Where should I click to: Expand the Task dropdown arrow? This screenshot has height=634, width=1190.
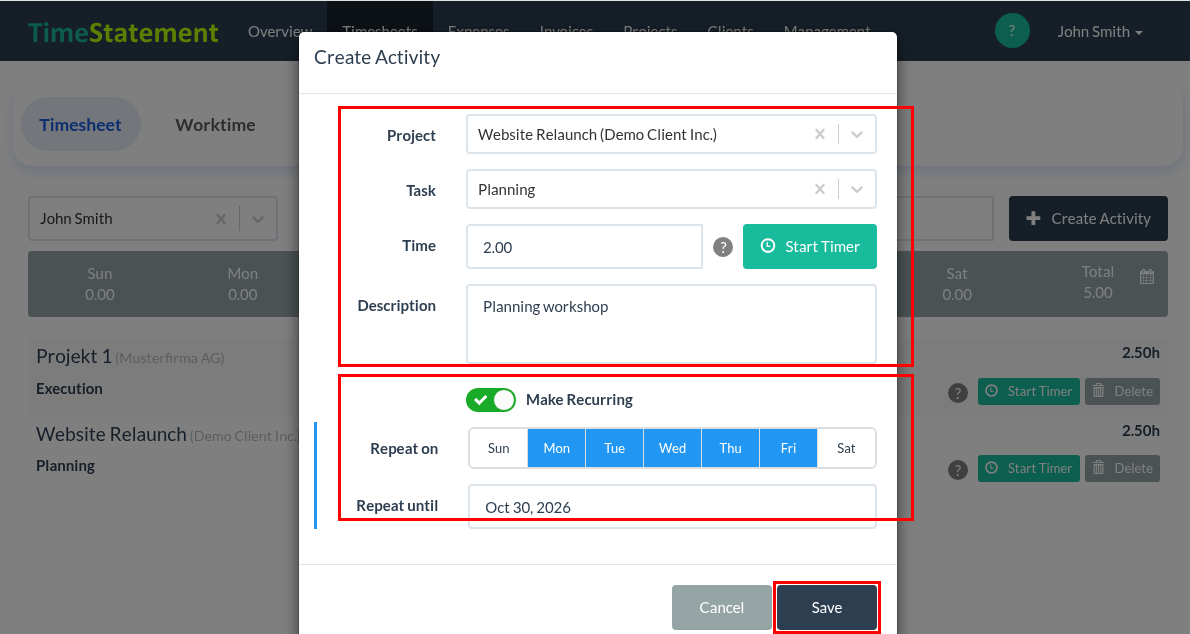click(x=857, y=189)
